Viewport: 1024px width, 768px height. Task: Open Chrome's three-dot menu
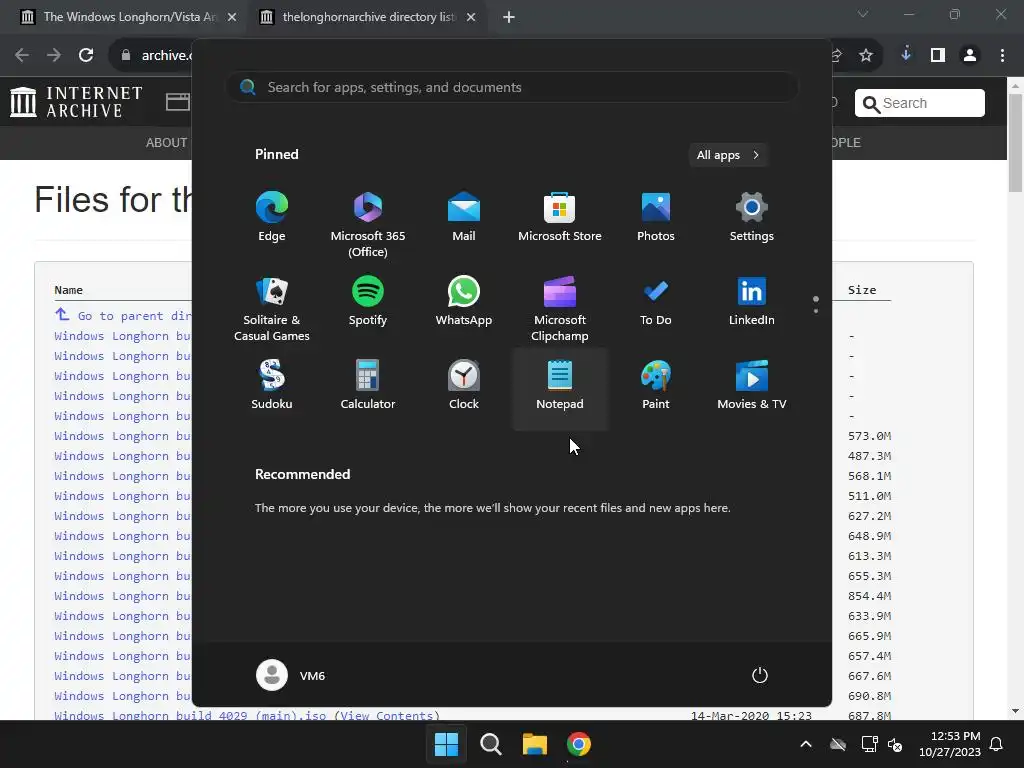[1002, 56]
